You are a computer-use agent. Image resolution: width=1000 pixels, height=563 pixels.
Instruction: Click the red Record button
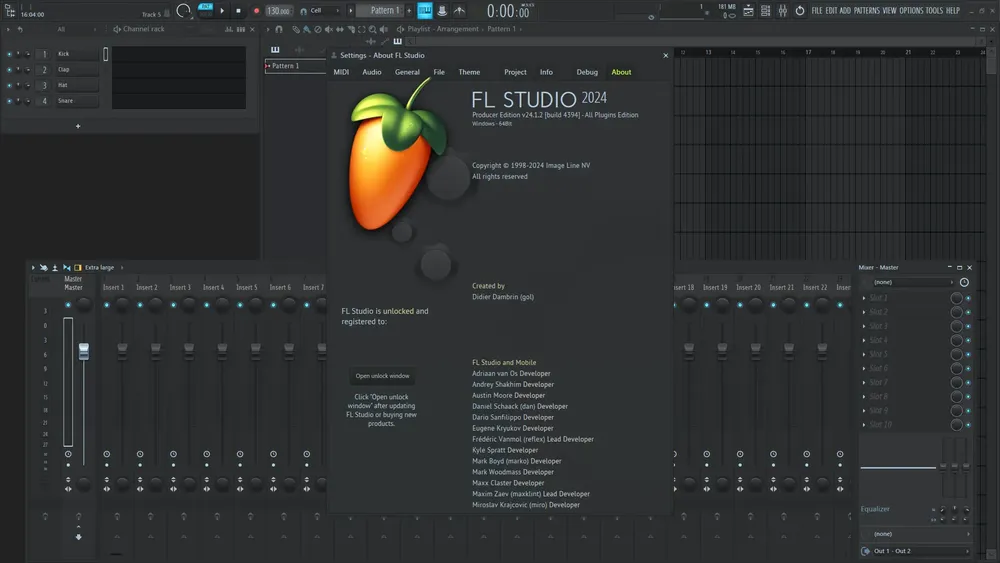(256, 11)
